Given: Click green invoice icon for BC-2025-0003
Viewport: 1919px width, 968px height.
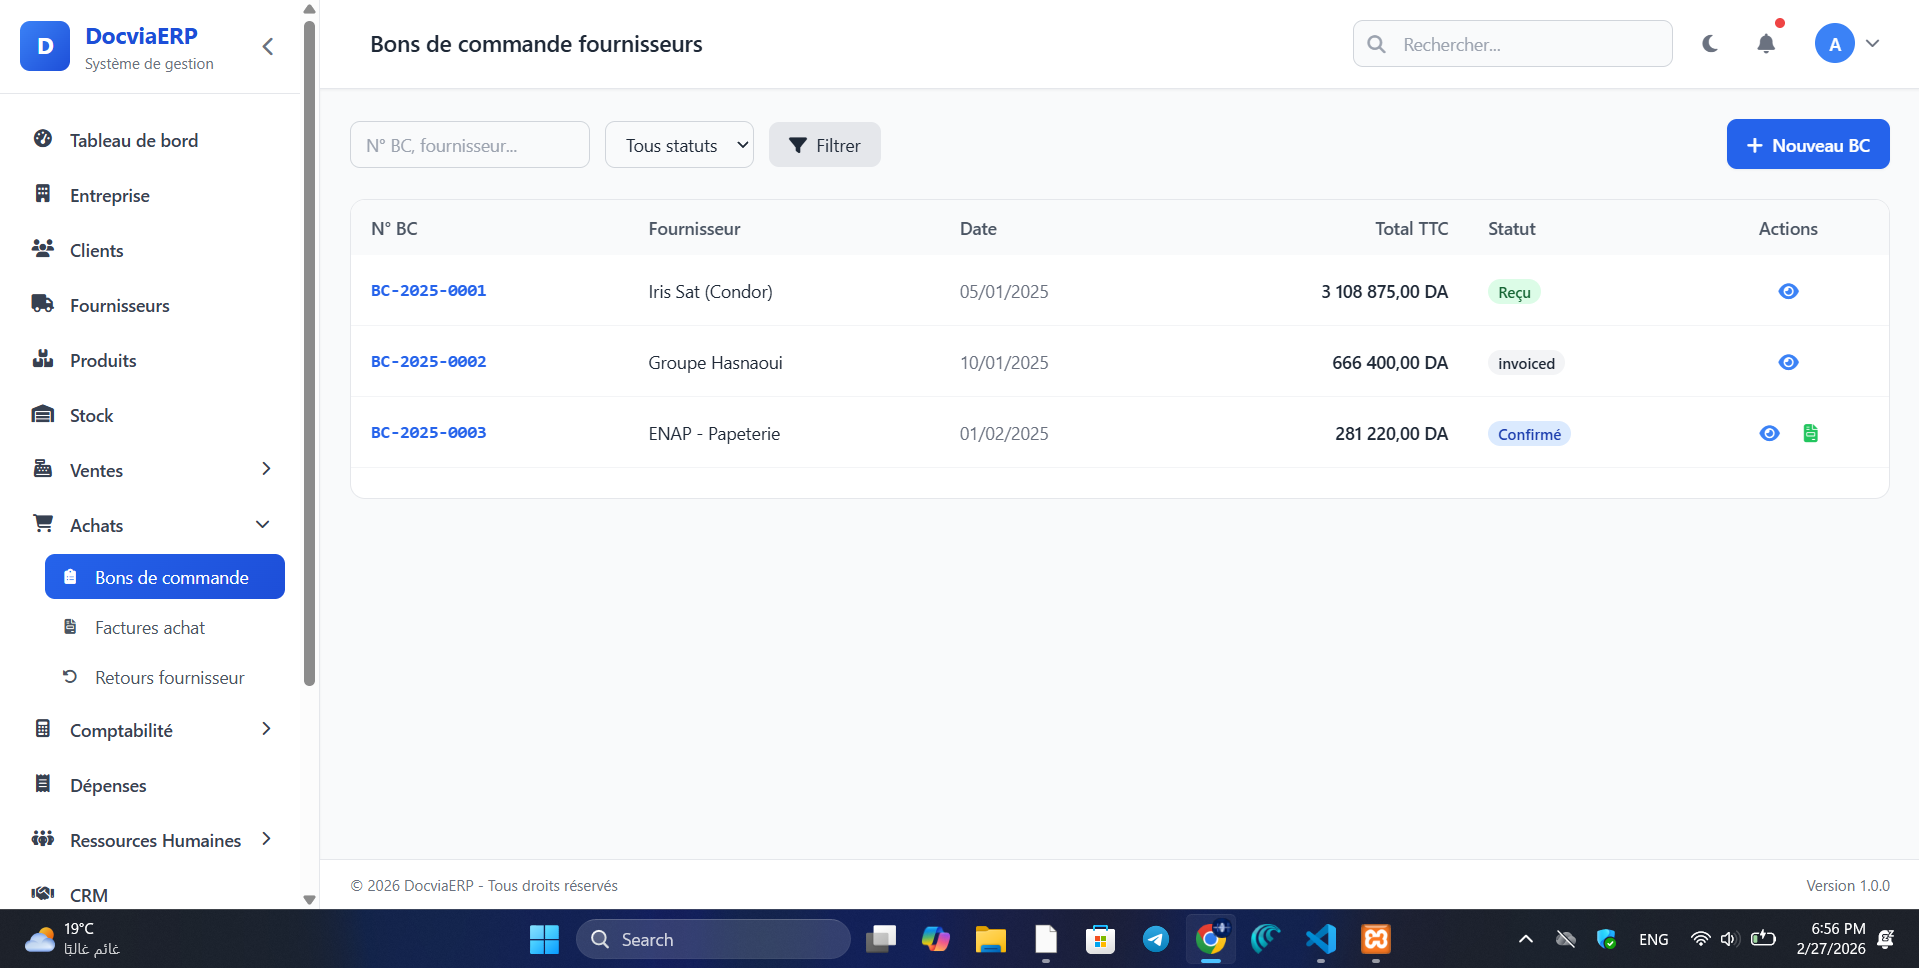Looking at the screenshot, I should pyautogui.click(x=1810, y=433).
